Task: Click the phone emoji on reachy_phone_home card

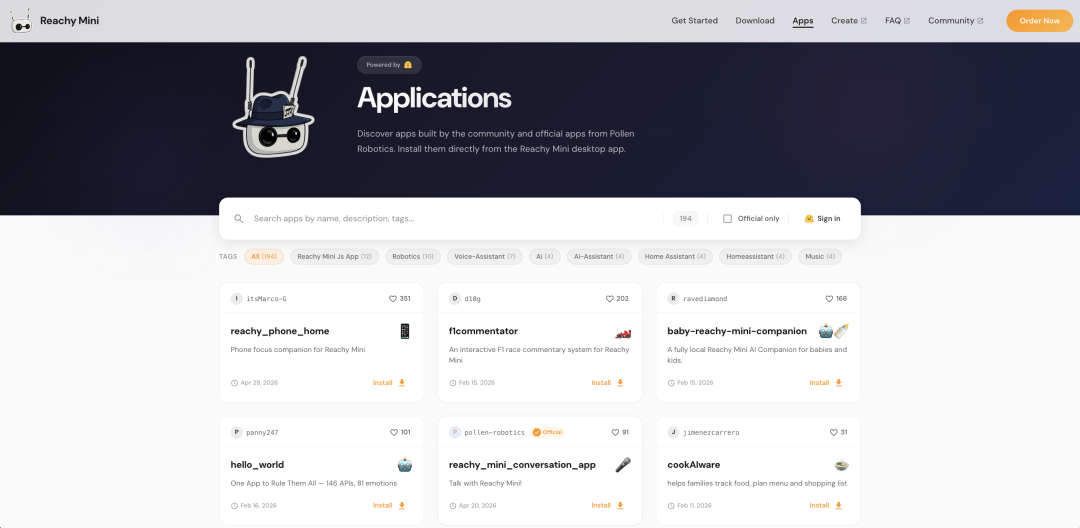Action: click(405, 331)
